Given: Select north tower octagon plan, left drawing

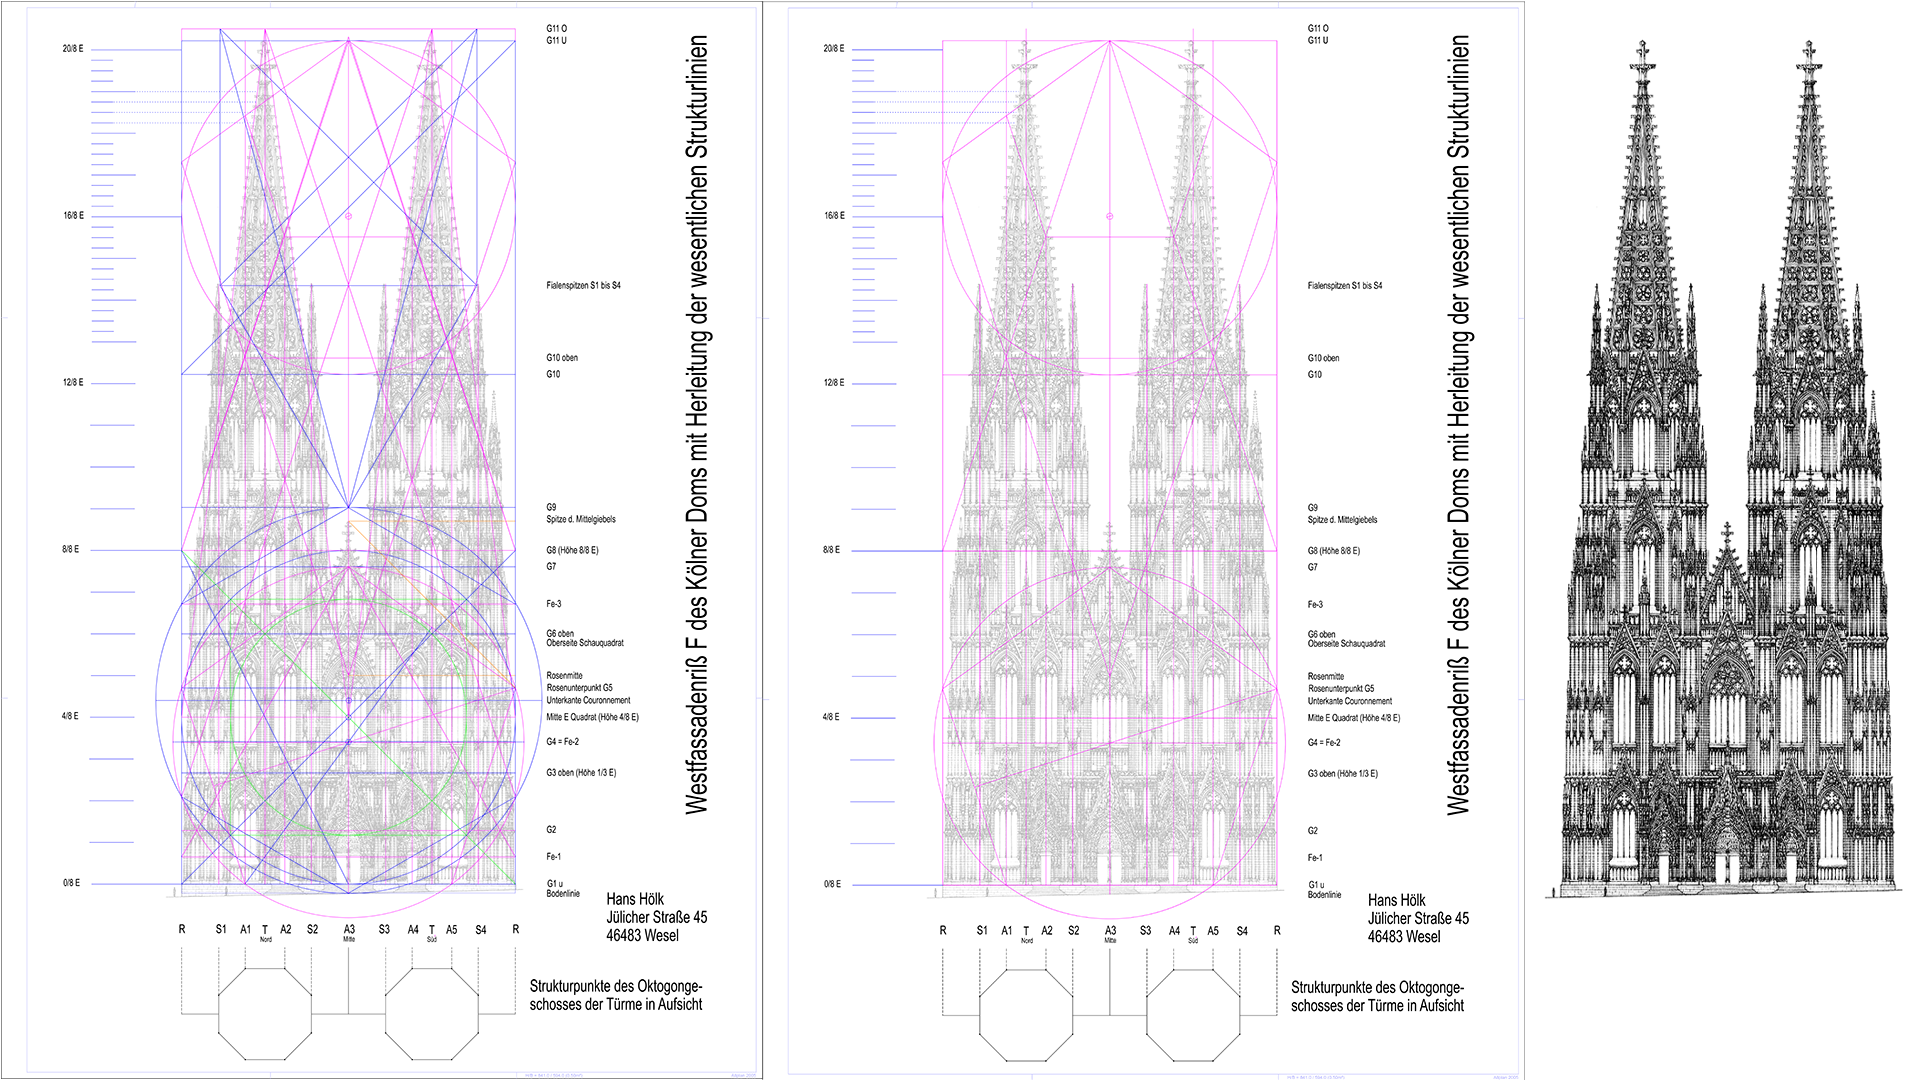Looking at the screenshot, I should (265, 1014).
